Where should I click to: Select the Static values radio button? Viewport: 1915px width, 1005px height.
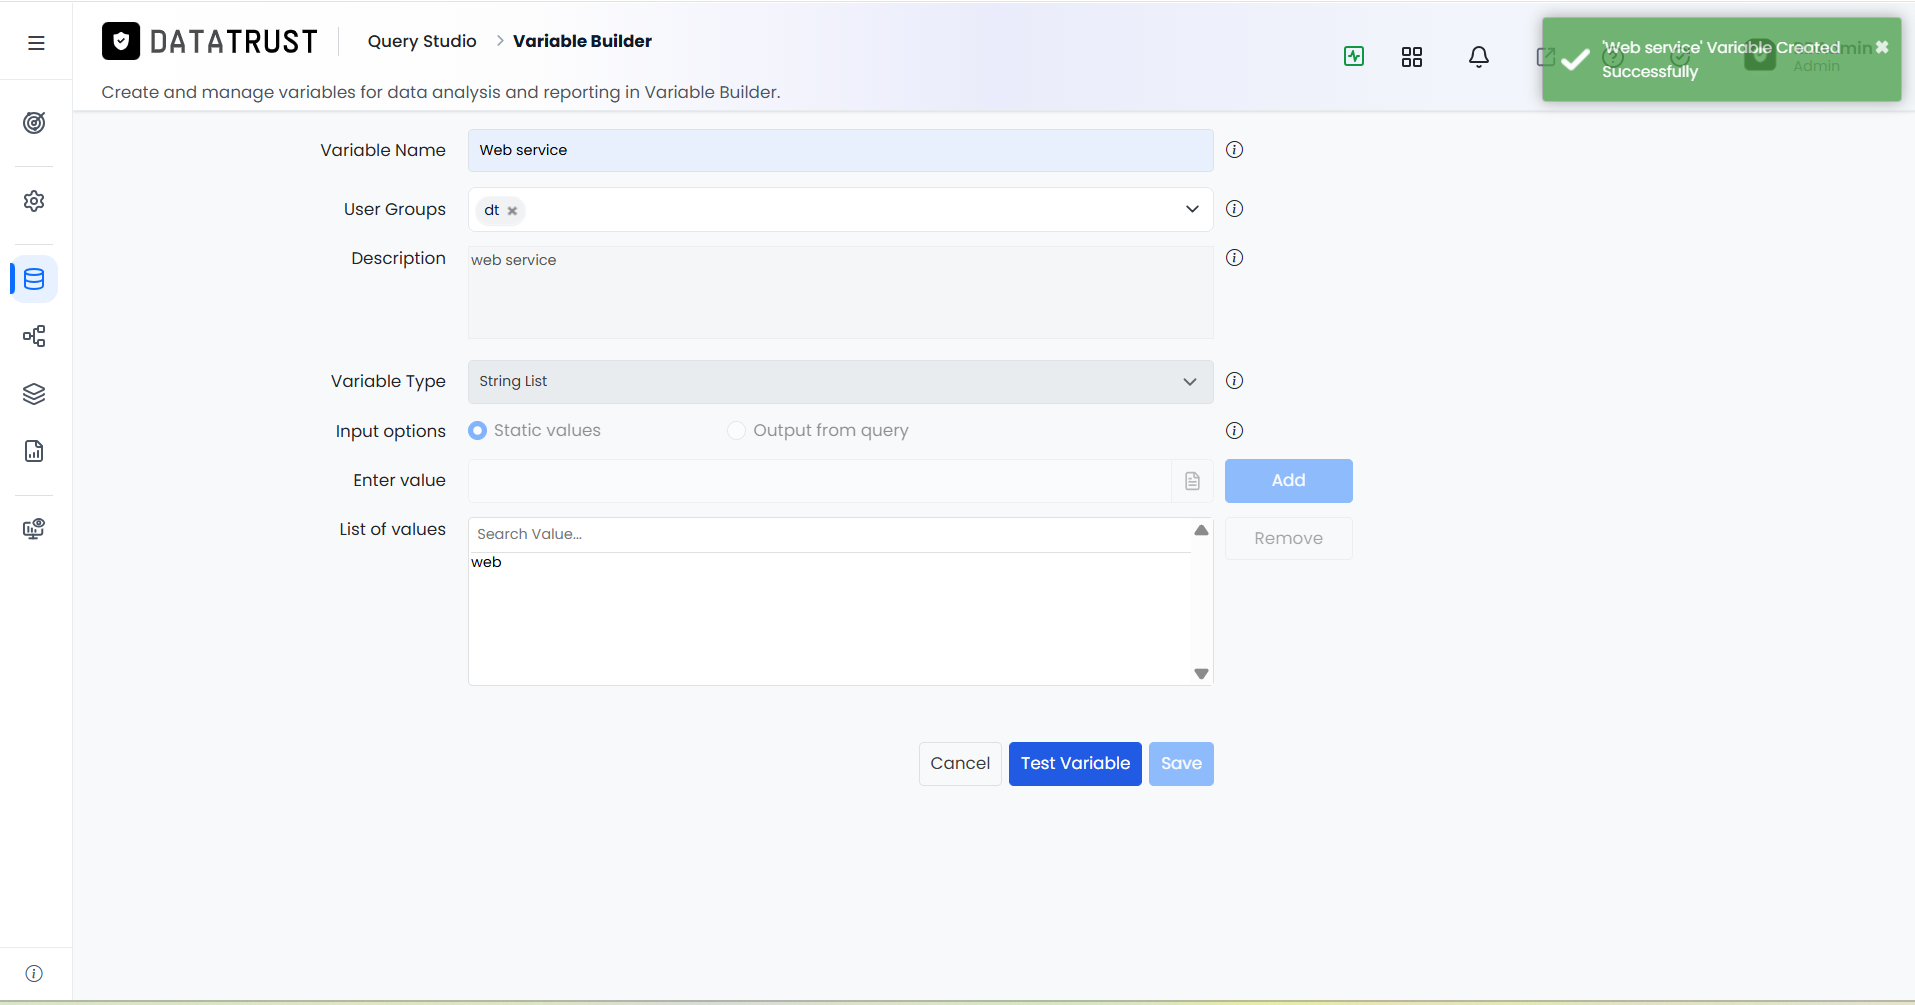(x=477, y=430)
